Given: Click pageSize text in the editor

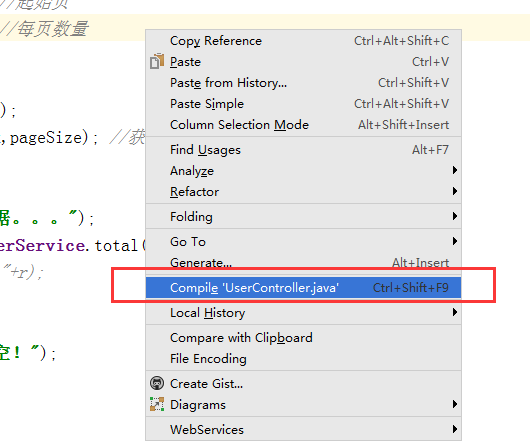Looking at the screenshot, I should tap(46, 138).
